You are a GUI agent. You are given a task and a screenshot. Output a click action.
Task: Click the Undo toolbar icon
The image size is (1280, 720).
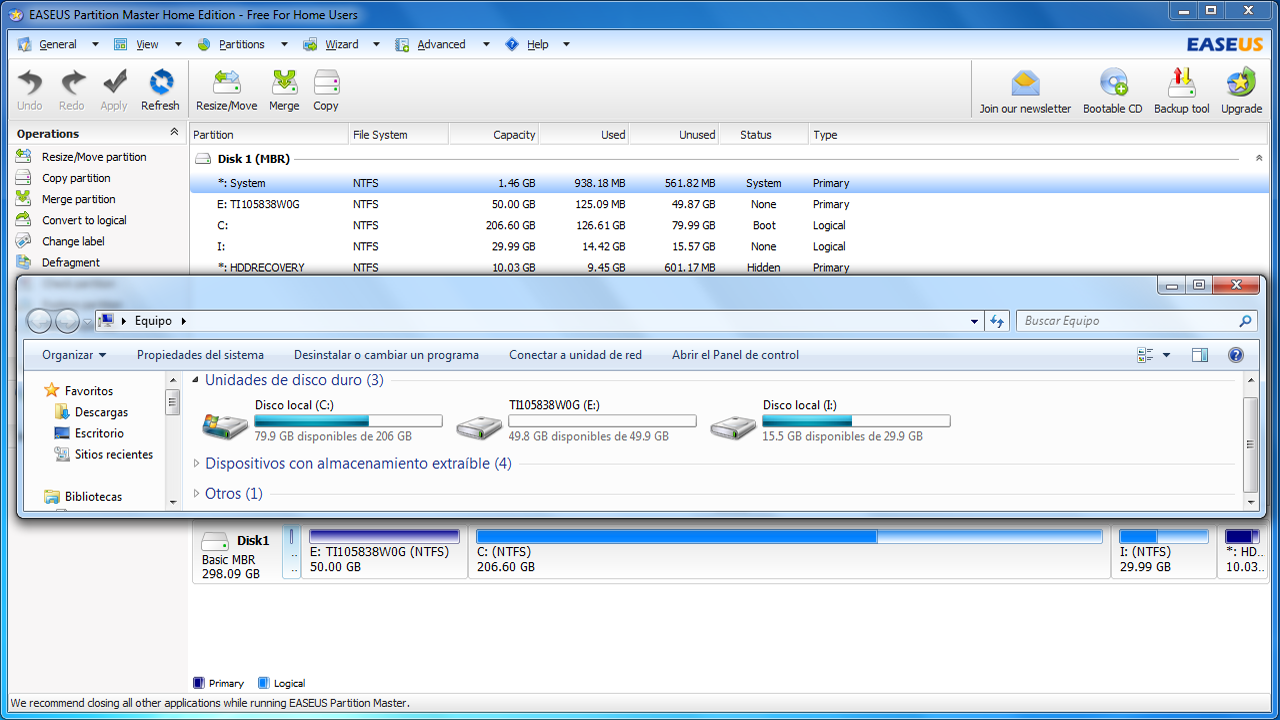[30, 82]
